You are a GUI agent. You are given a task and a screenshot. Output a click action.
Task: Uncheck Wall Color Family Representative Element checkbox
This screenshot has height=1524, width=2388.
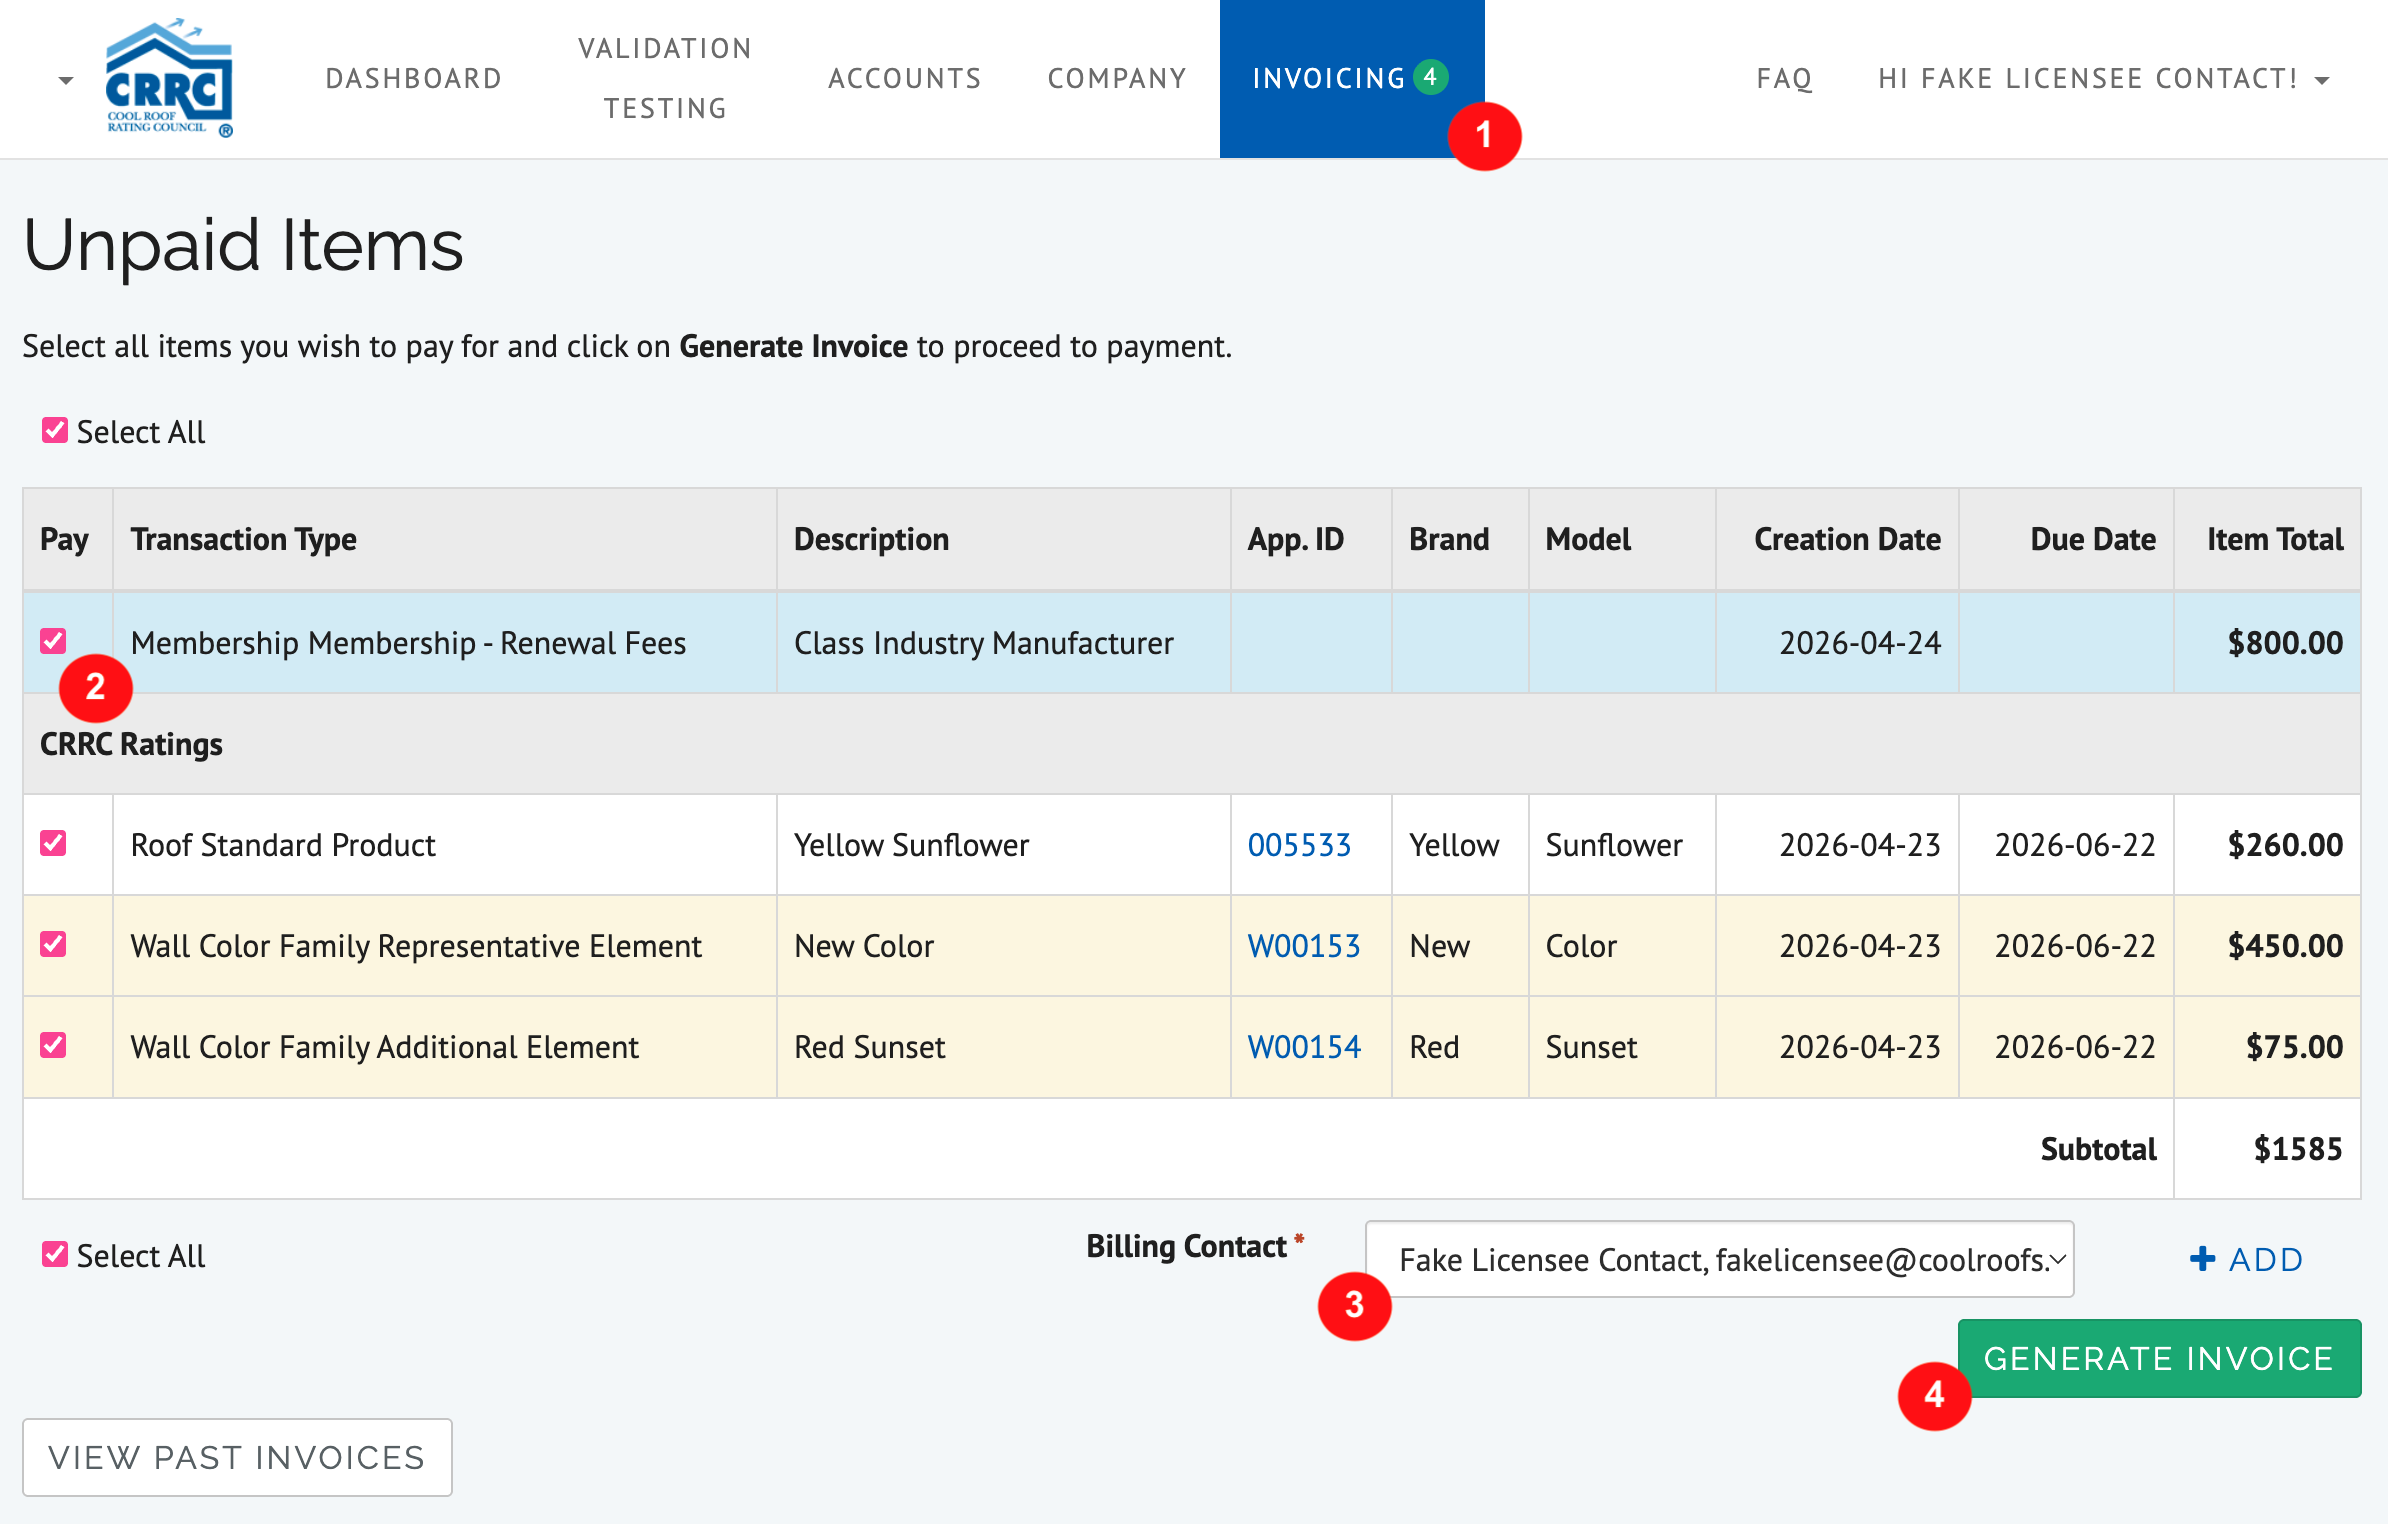pyautogui.click(x=54, y=944)
